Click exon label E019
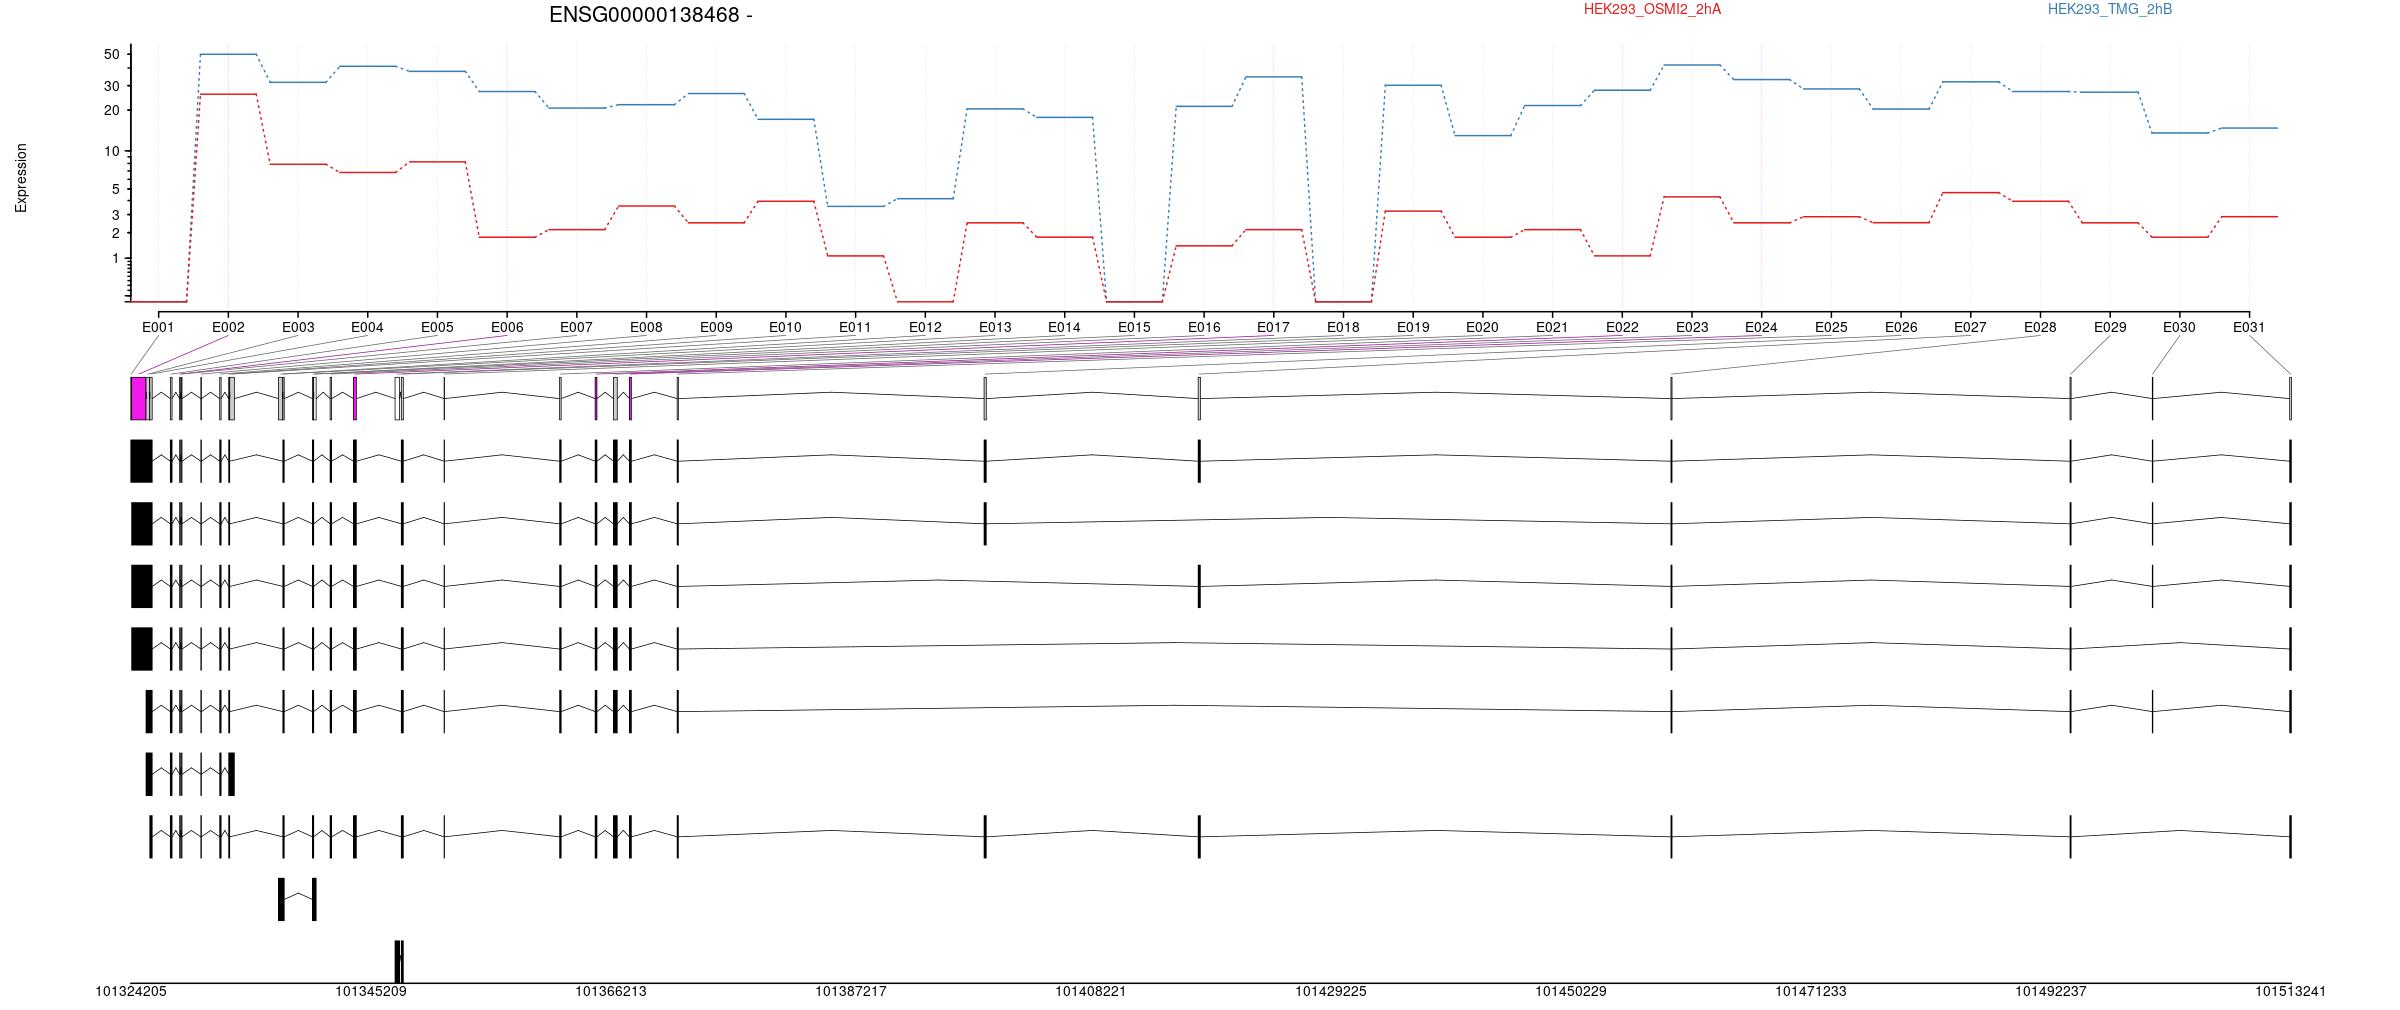The width and height of the screenshot is (2400, 1010). click(1413, 327)
